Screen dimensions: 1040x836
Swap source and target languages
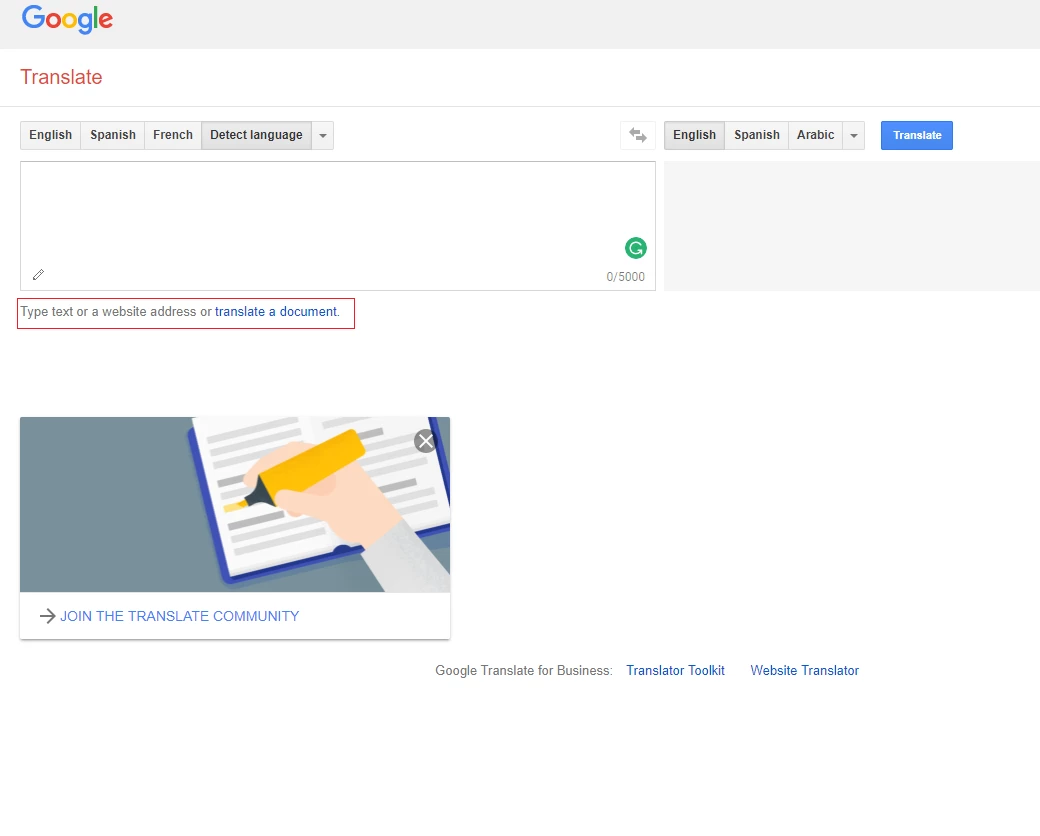(638, 135)
